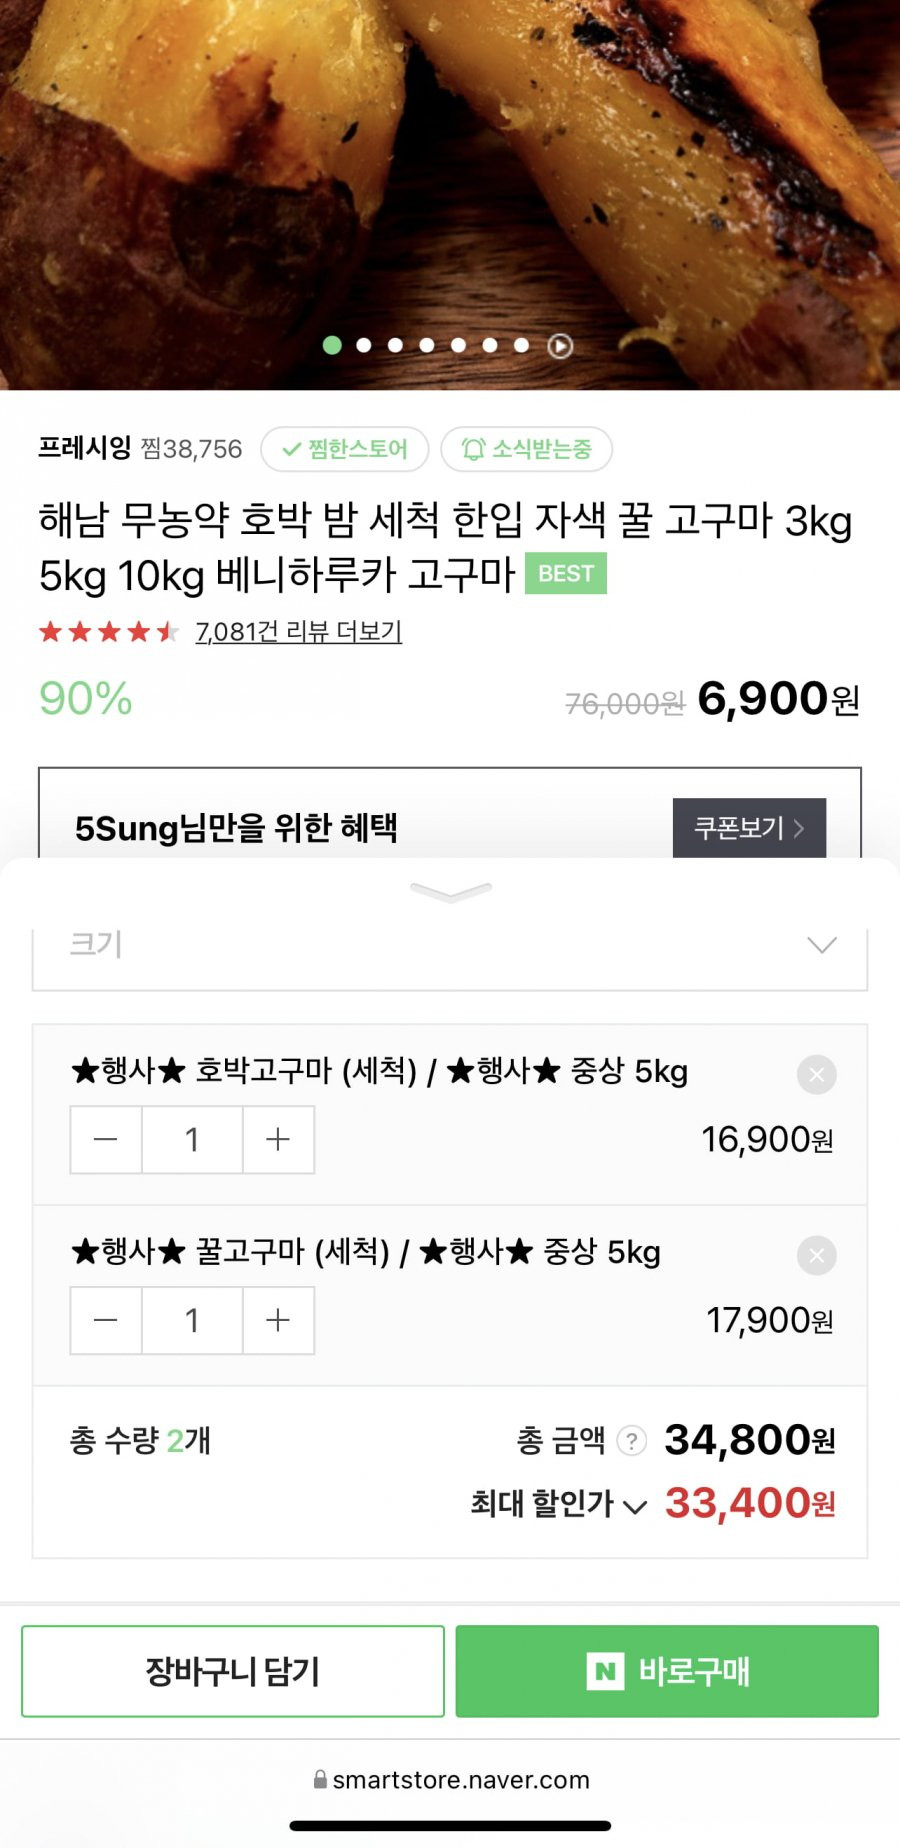Tap the 쿠폰보기 coupon button
Screen dimensions: 900x1848
point(749,828)
